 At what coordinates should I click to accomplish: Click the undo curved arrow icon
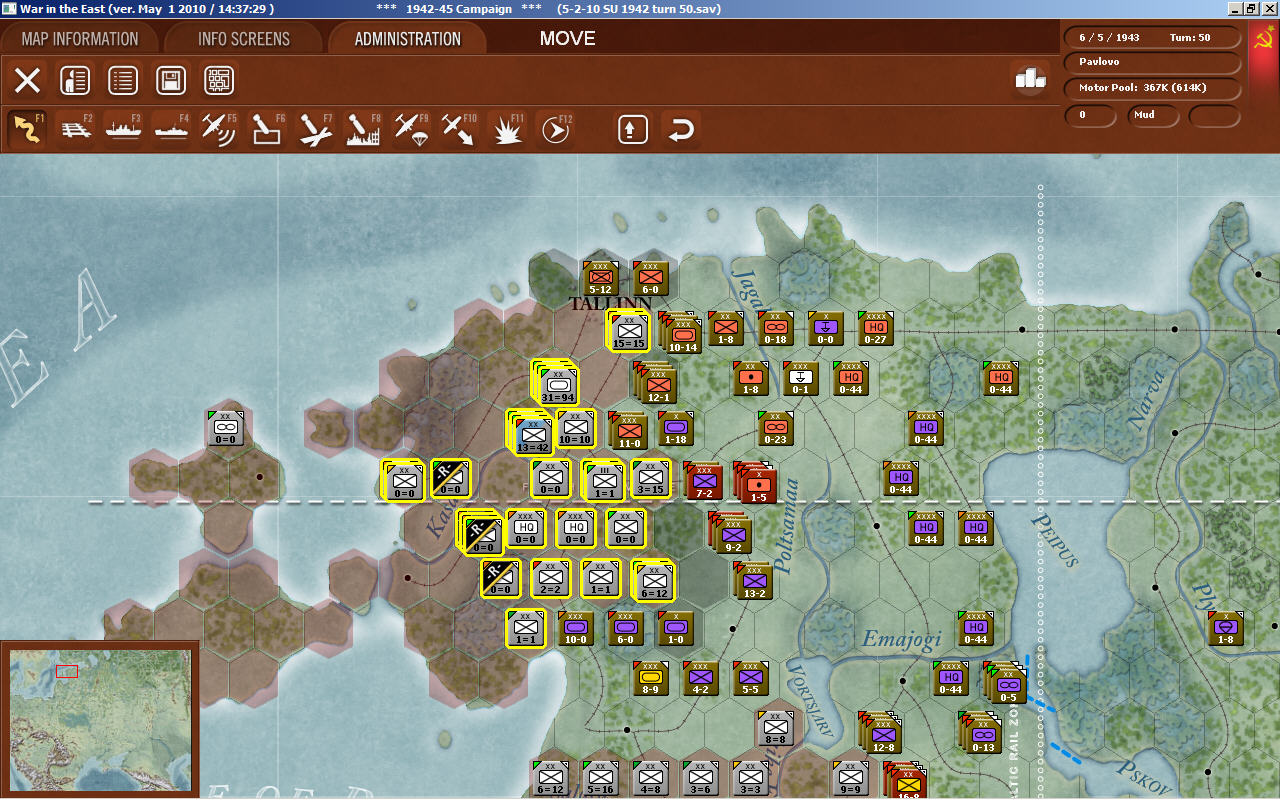tap(681, 129)
